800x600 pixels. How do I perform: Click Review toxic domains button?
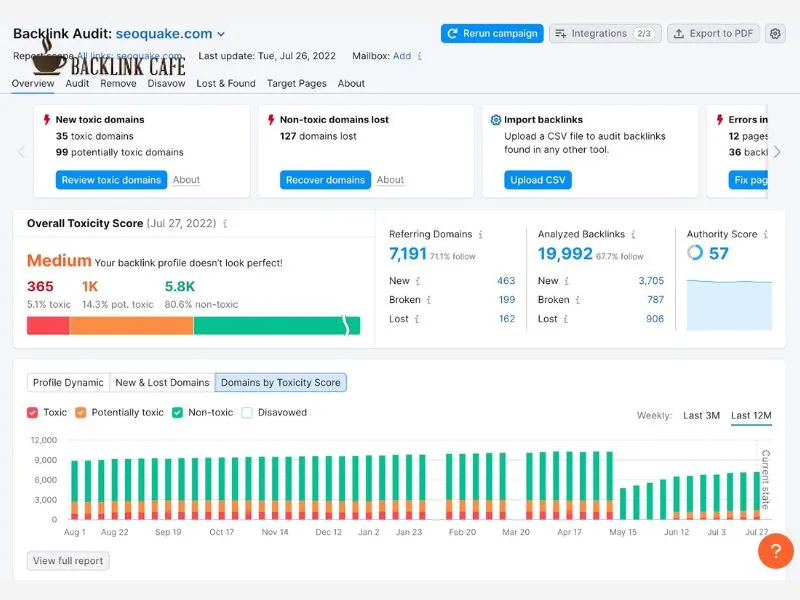tap(111, 180)
